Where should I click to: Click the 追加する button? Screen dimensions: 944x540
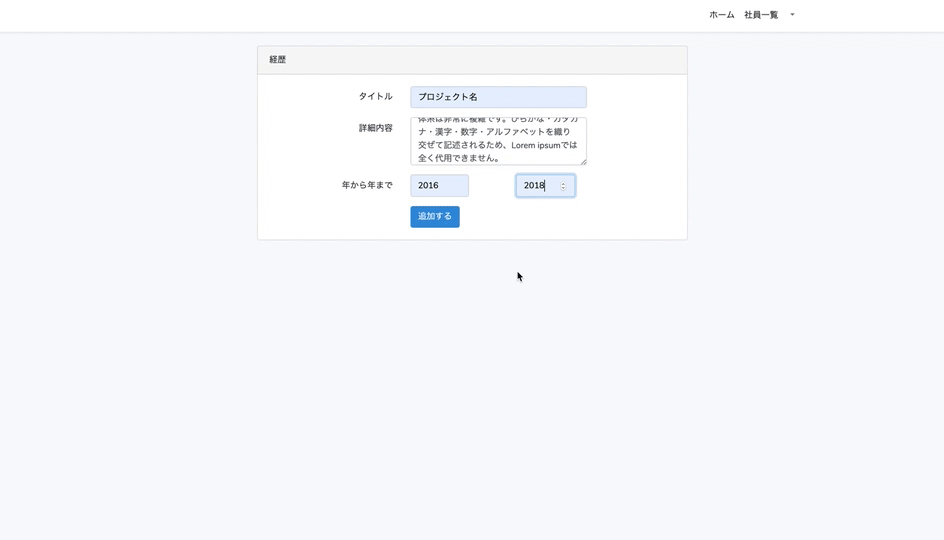(435, 217)
